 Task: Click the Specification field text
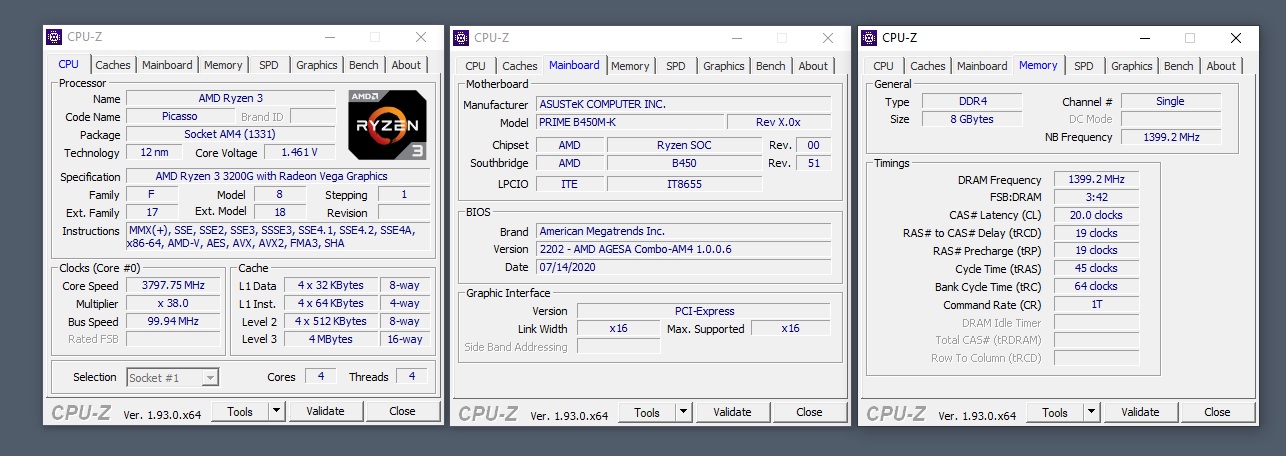coord(279,177)
